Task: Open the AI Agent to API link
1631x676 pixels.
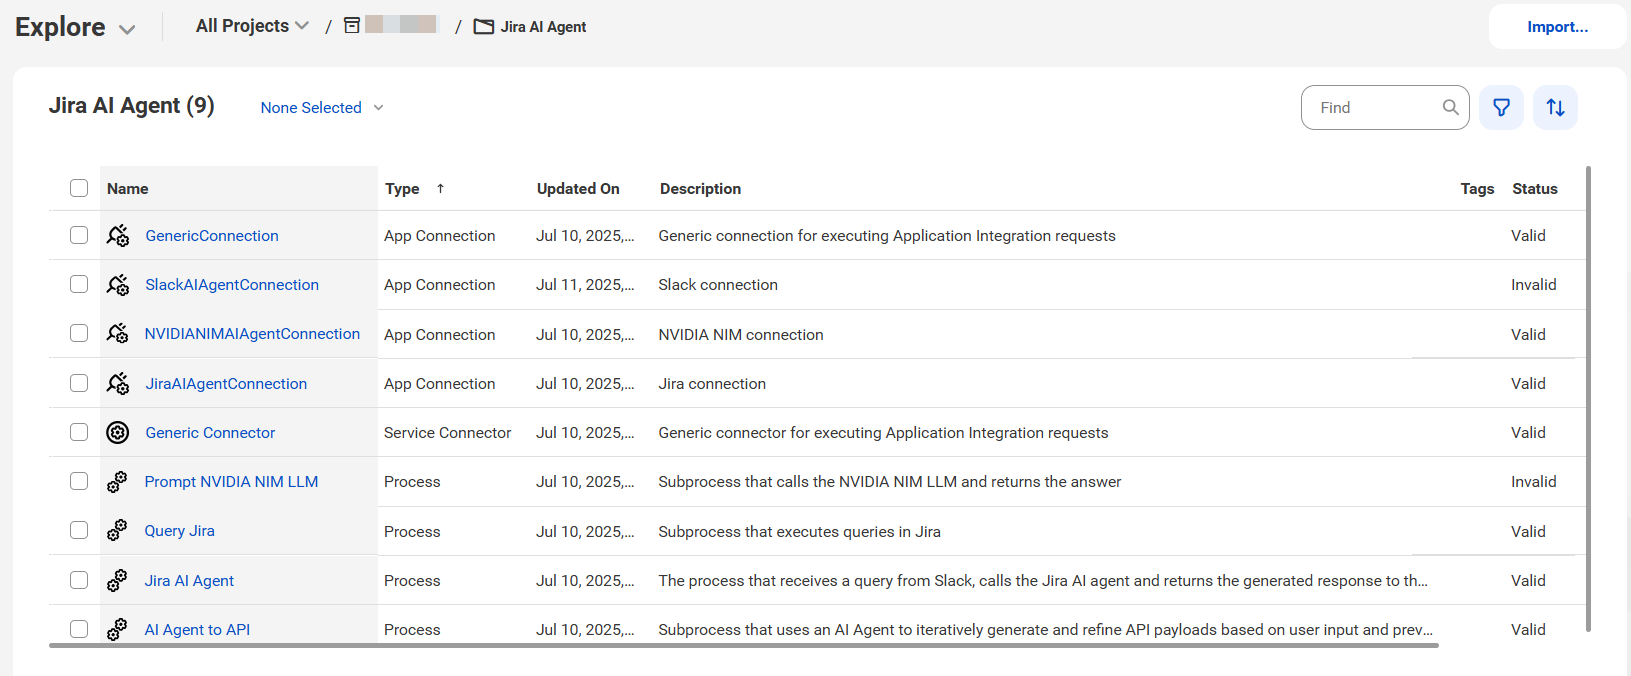Action: [x=197, y=629]
